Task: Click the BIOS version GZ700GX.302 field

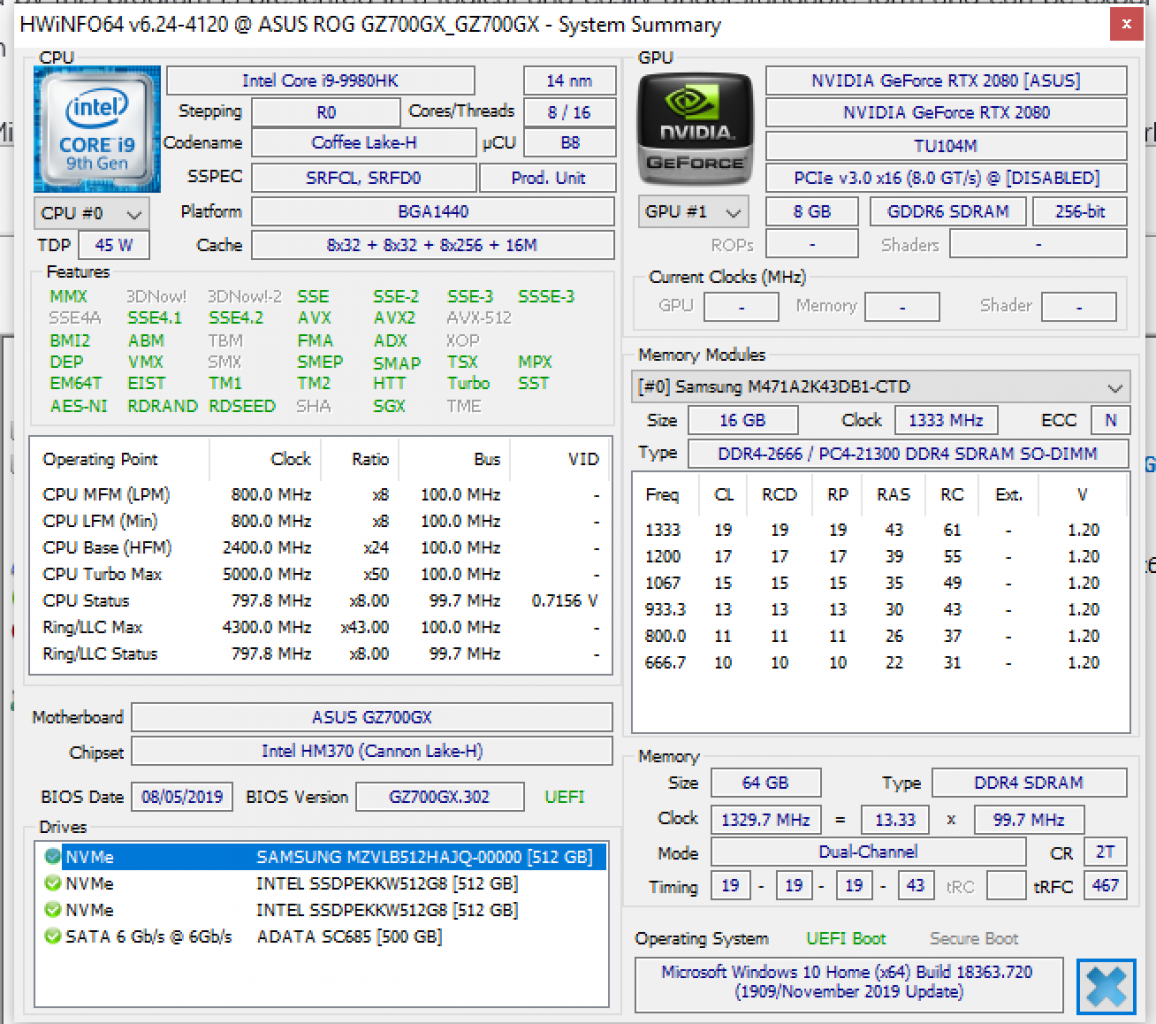Action: (x=439, y=797)
